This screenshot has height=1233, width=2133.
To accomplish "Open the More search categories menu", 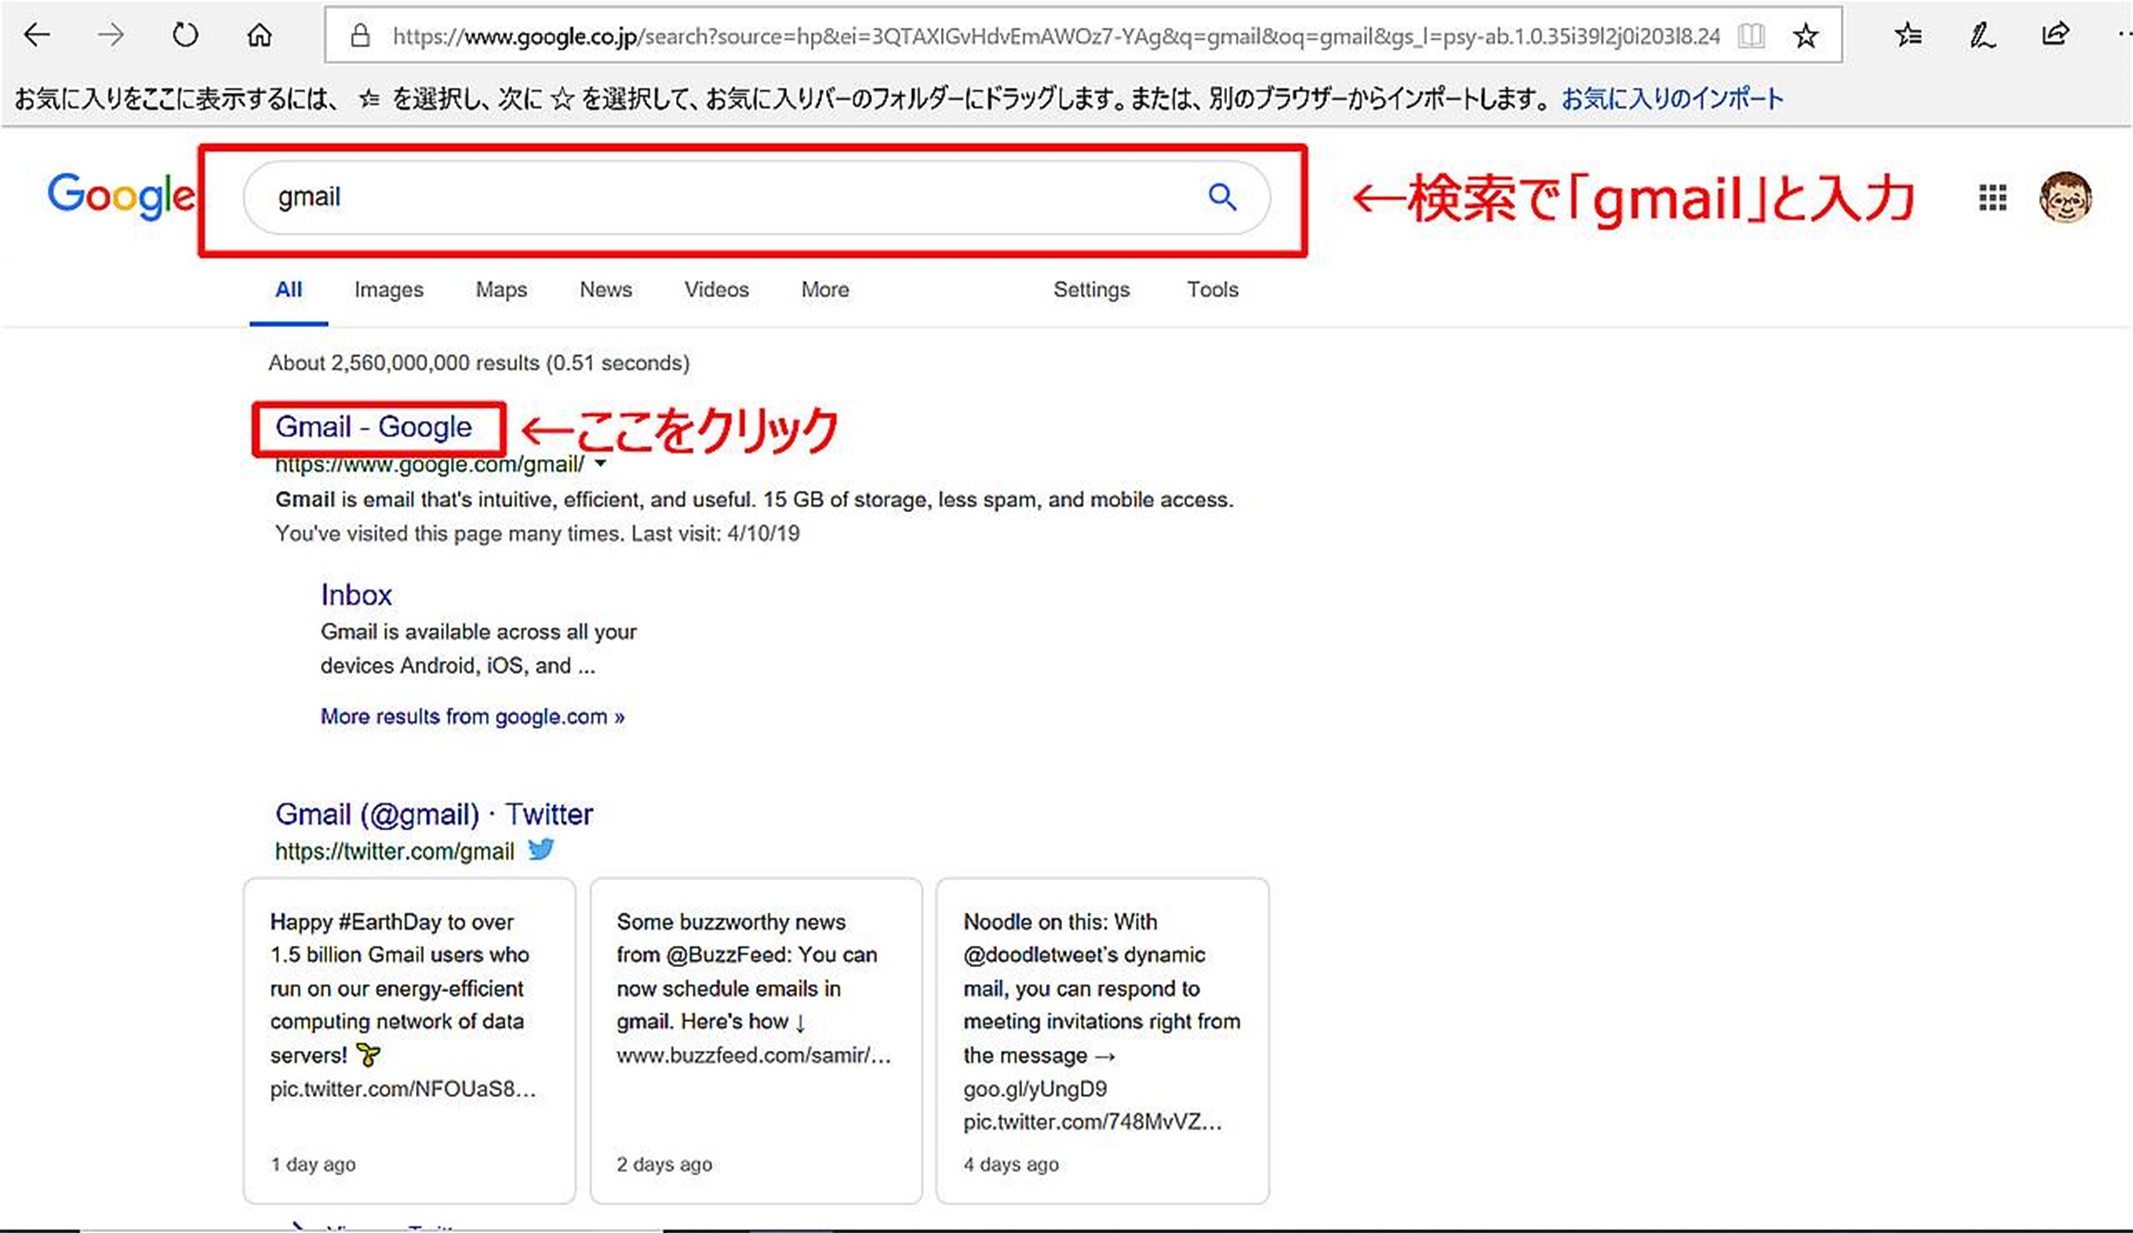I will pyautogui.click(x=824, y=290).
